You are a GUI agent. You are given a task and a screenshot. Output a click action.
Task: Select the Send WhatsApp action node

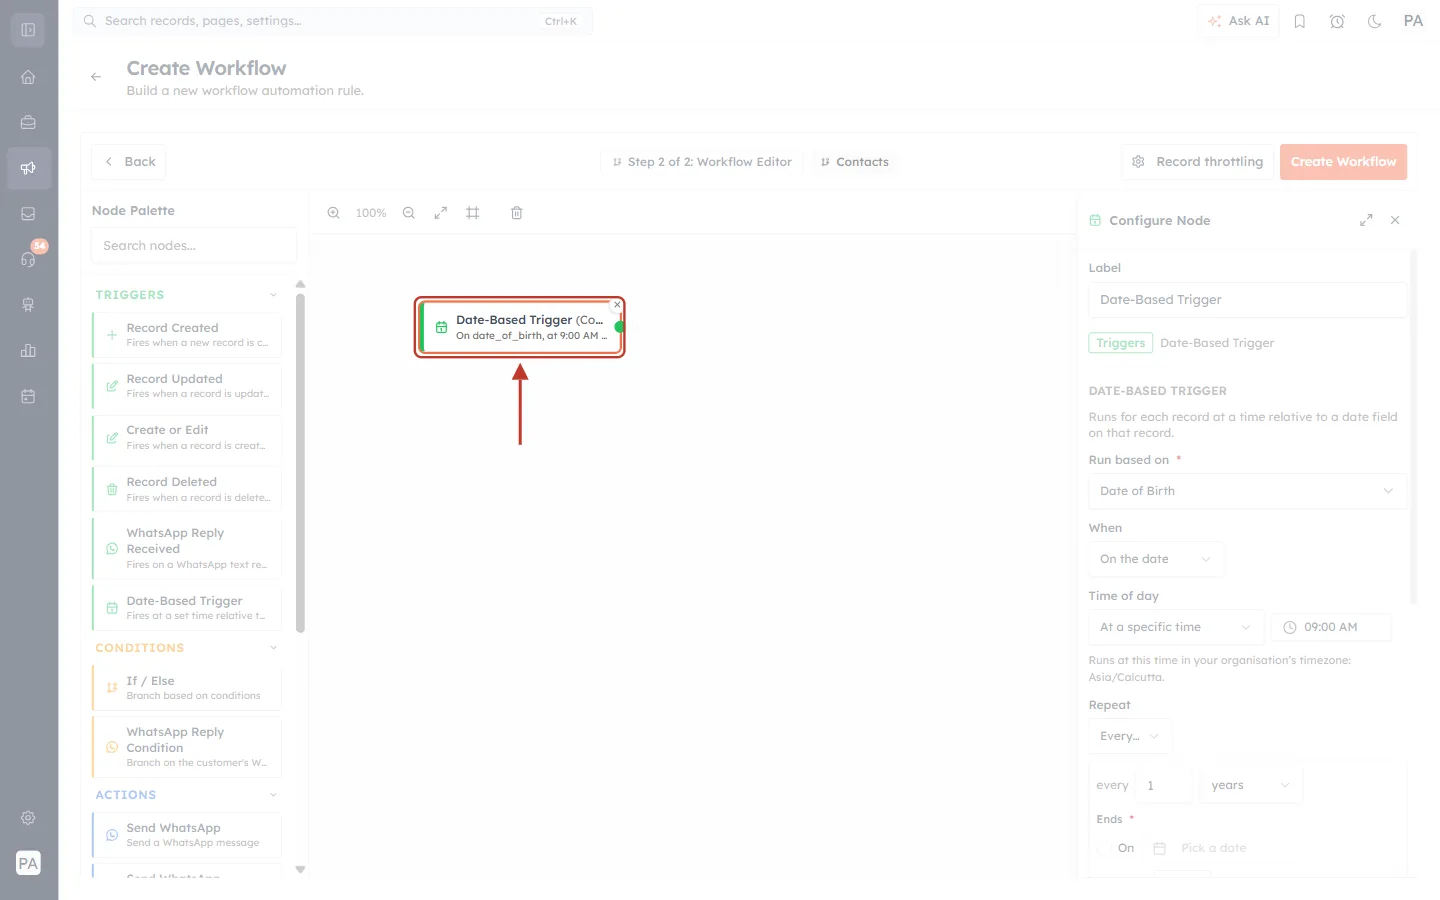tap(187, 835)
